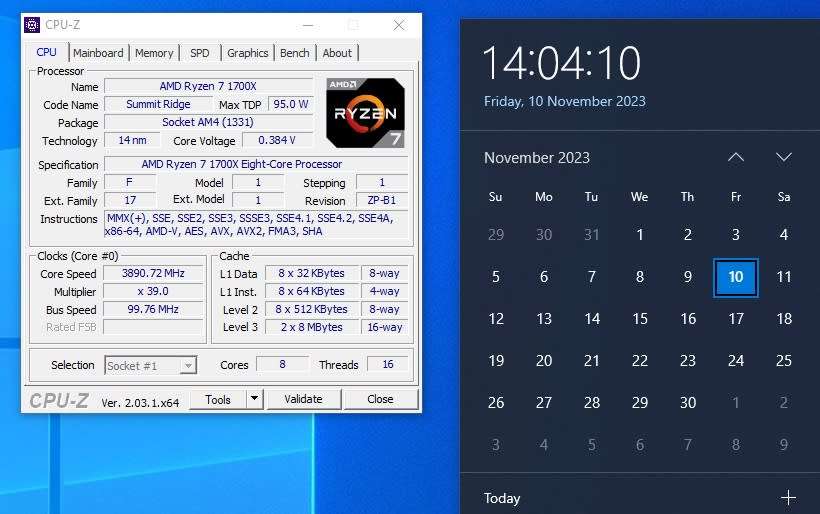The image size is (820, 514).
Task: Click the Validate button
Action: pyautogui.click(x=303, y=399)
